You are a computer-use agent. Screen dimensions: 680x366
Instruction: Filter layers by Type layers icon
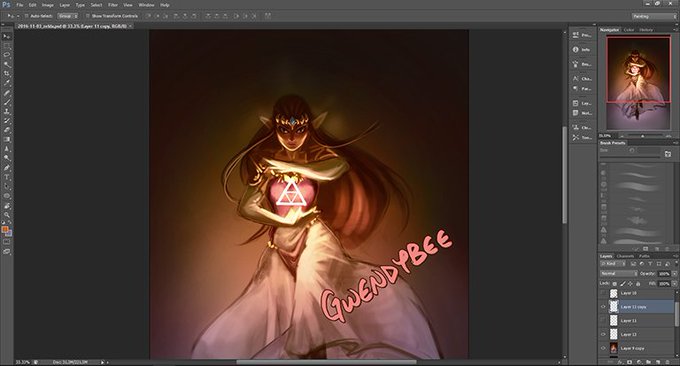click(650, 264)
